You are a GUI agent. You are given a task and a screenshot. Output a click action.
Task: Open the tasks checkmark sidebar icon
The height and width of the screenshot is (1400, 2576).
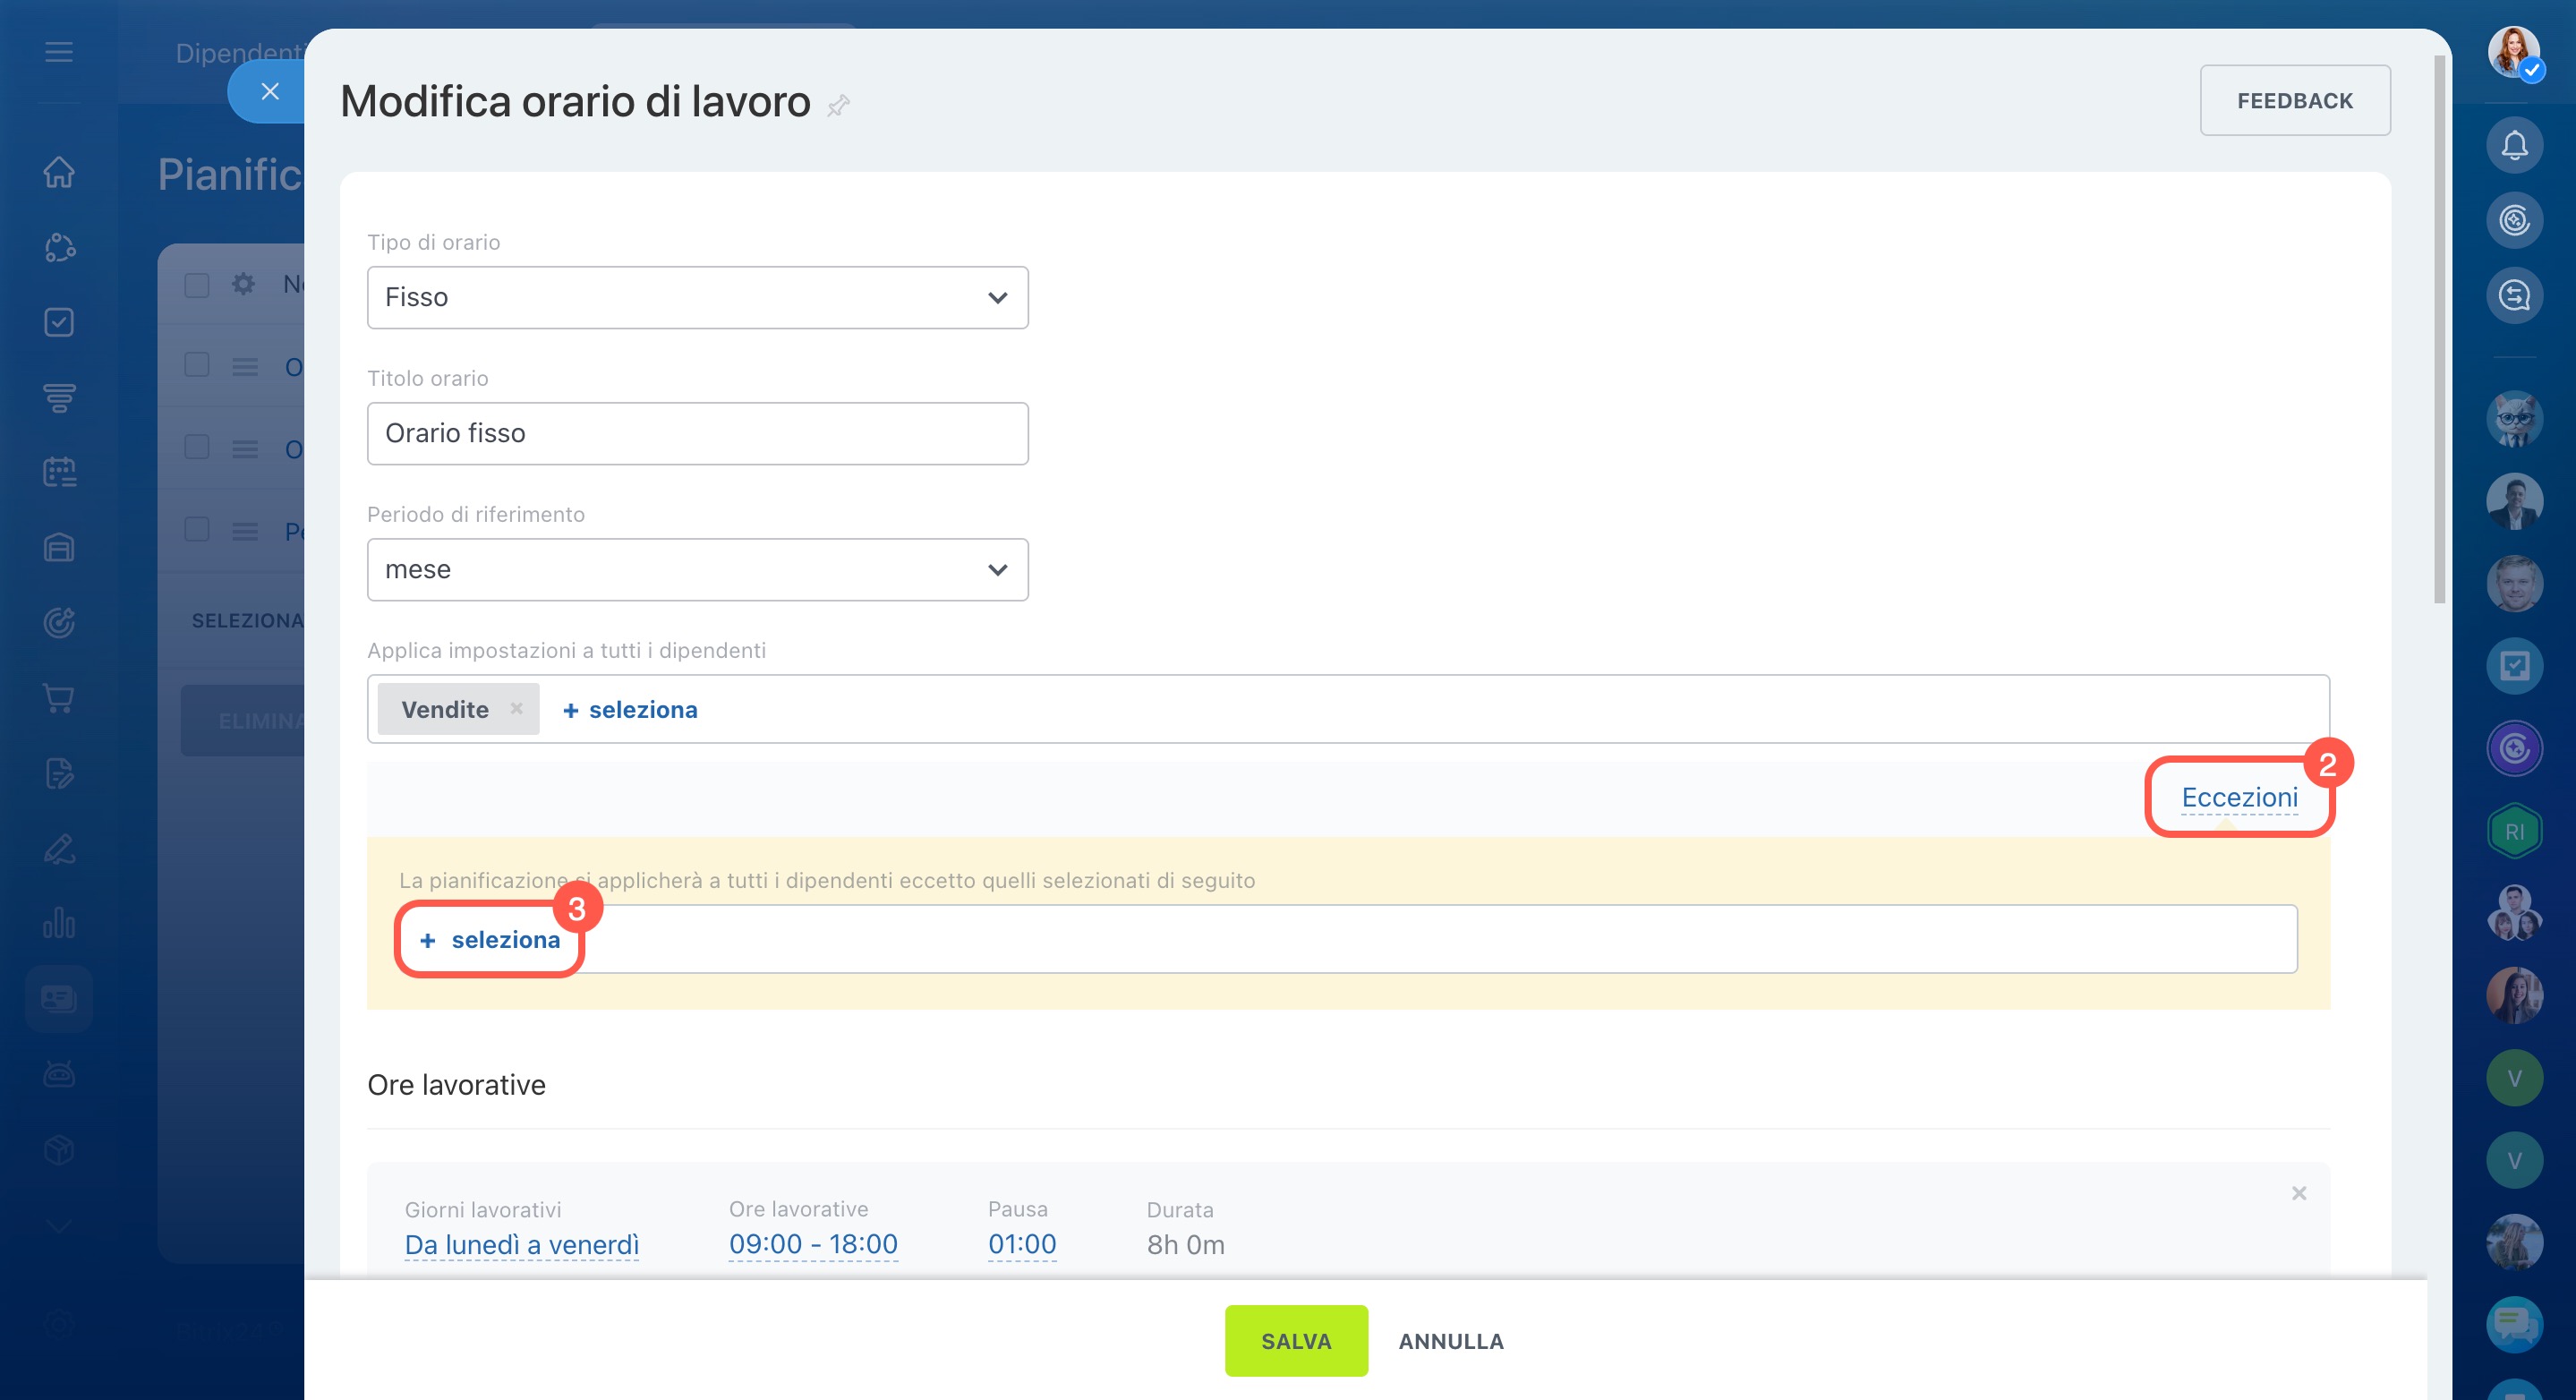coord(59,322)
